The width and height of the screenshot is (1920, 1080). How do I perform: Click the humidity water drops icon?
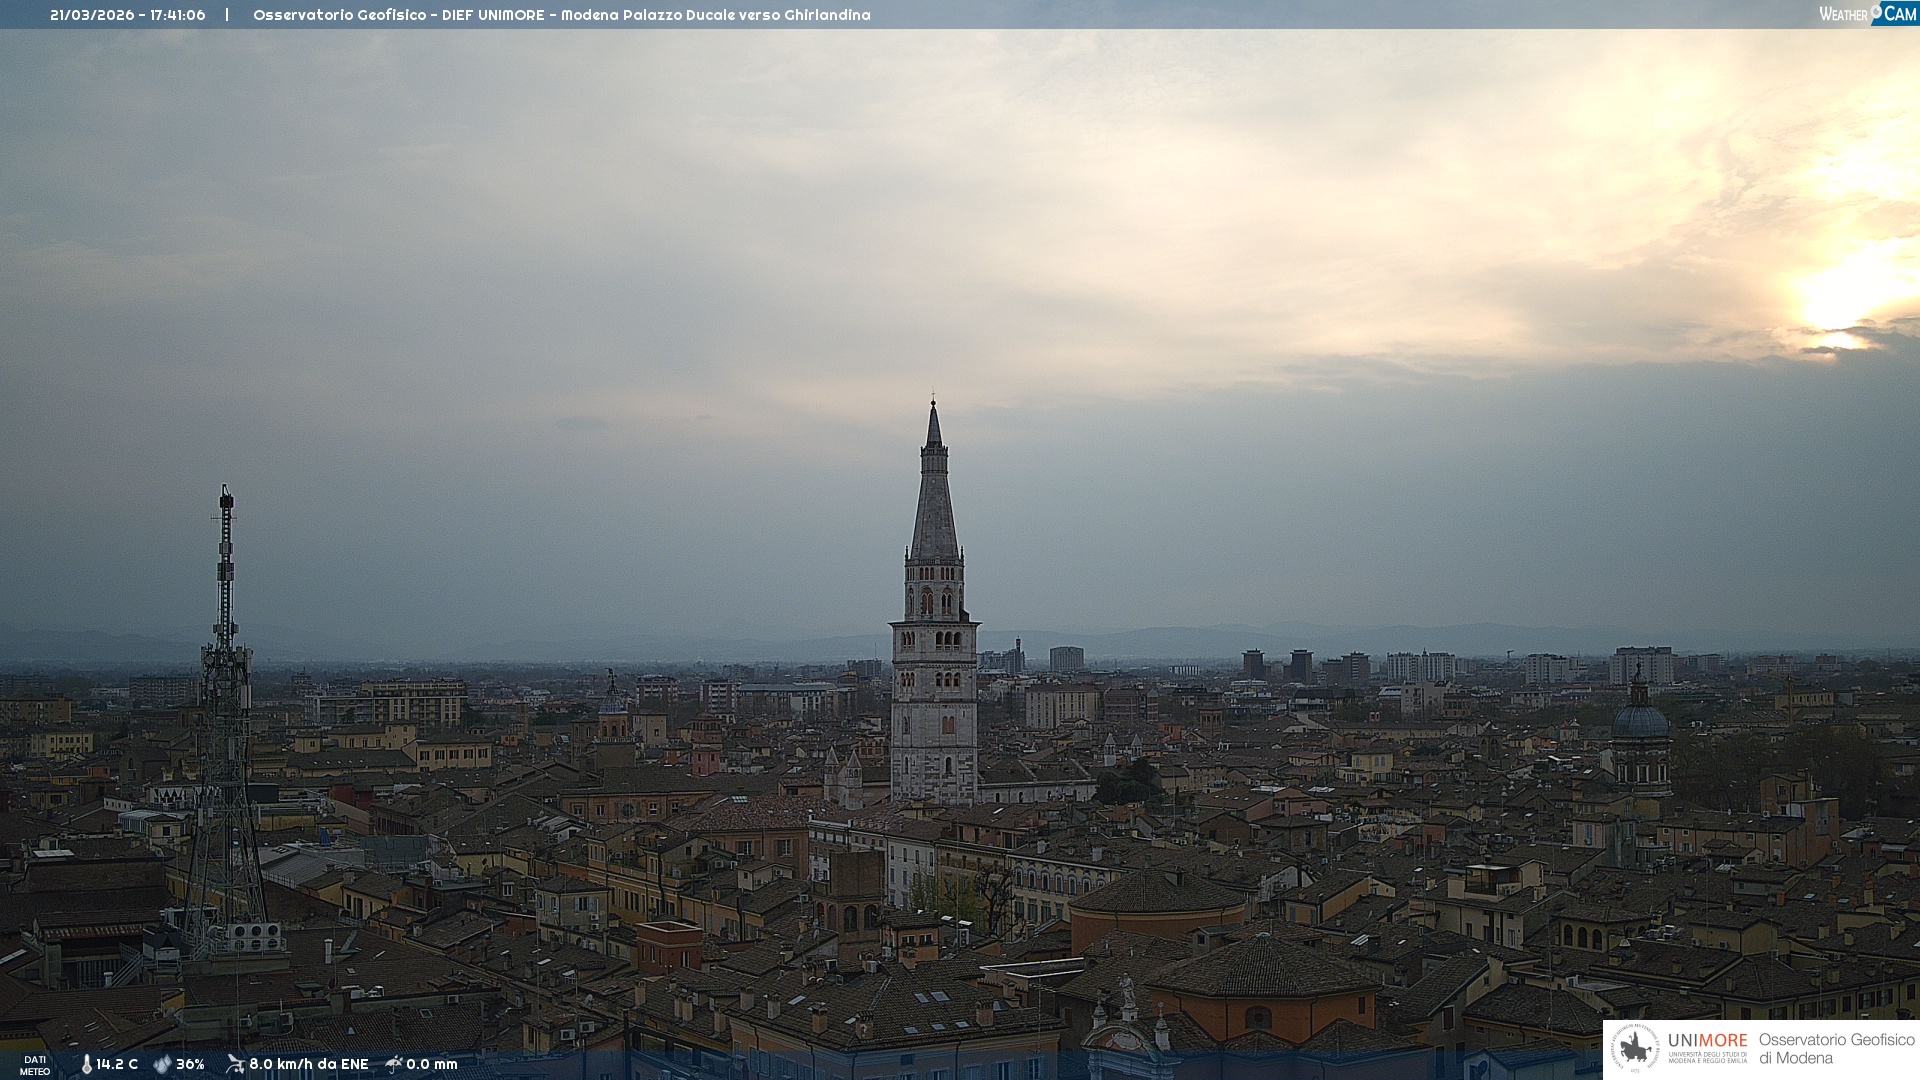click(162, 1065)
